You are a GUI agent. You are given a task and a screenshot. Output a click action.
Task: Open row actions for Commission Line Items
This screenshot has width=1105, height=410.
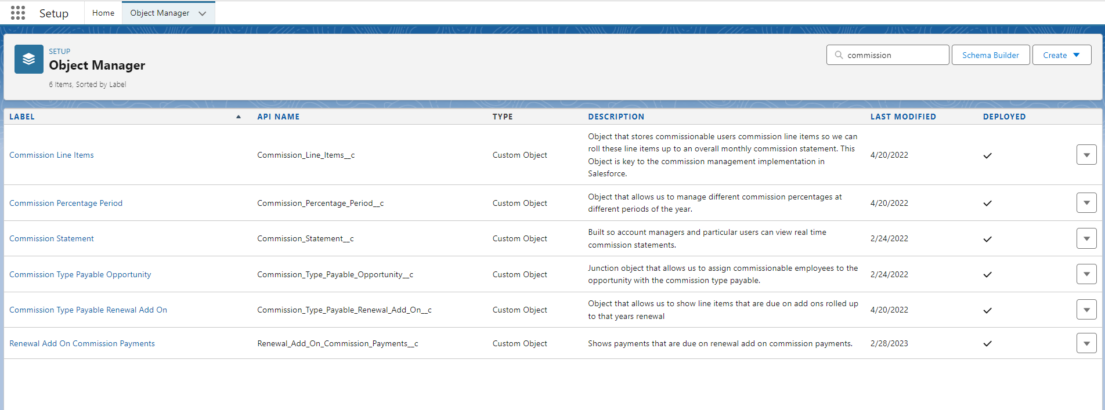[x=1086, y=154]
